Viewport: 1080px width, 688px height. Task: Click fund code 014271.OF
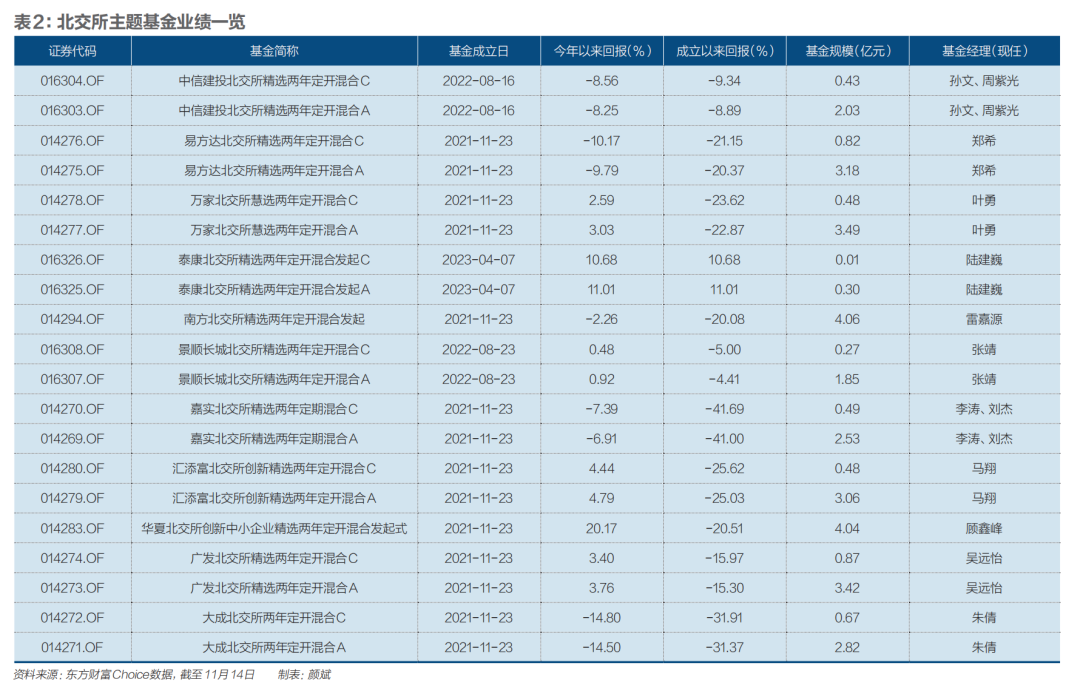coord(72,648)
